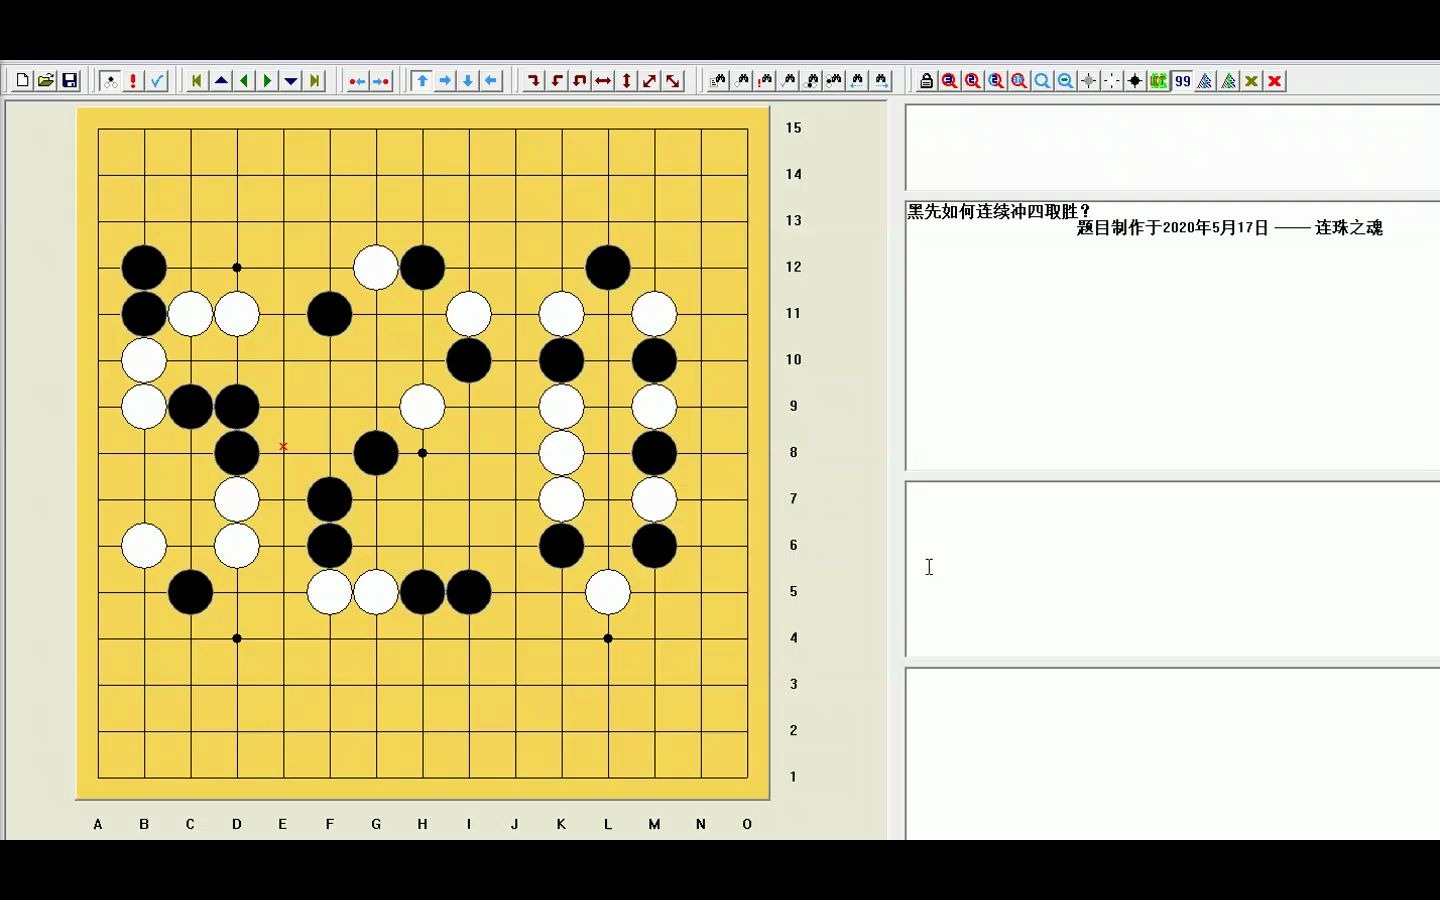Click the white stone at B6

144,546
